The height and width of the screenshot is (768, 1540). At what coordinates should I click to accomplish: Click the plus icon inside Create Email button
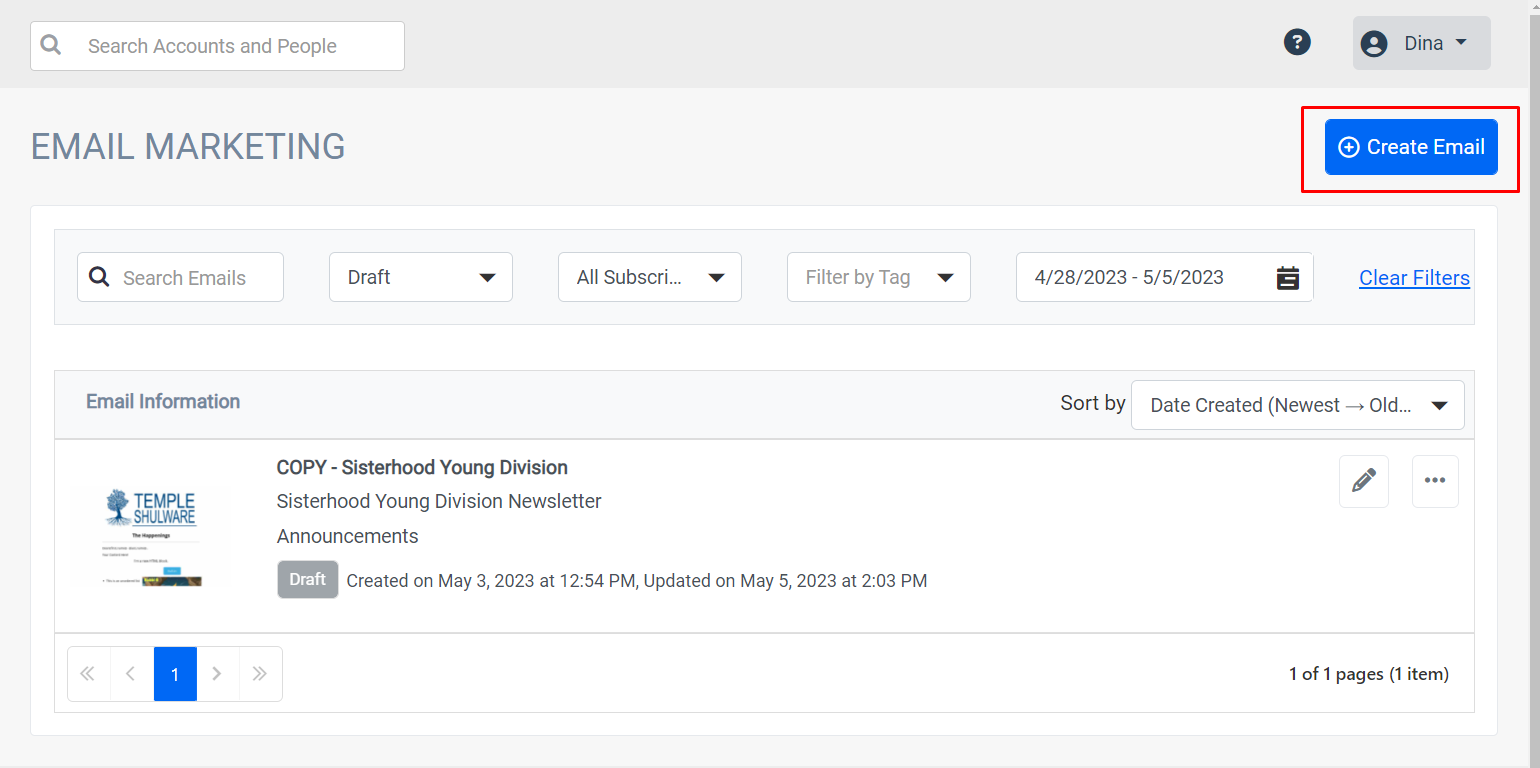(1349, 146)
